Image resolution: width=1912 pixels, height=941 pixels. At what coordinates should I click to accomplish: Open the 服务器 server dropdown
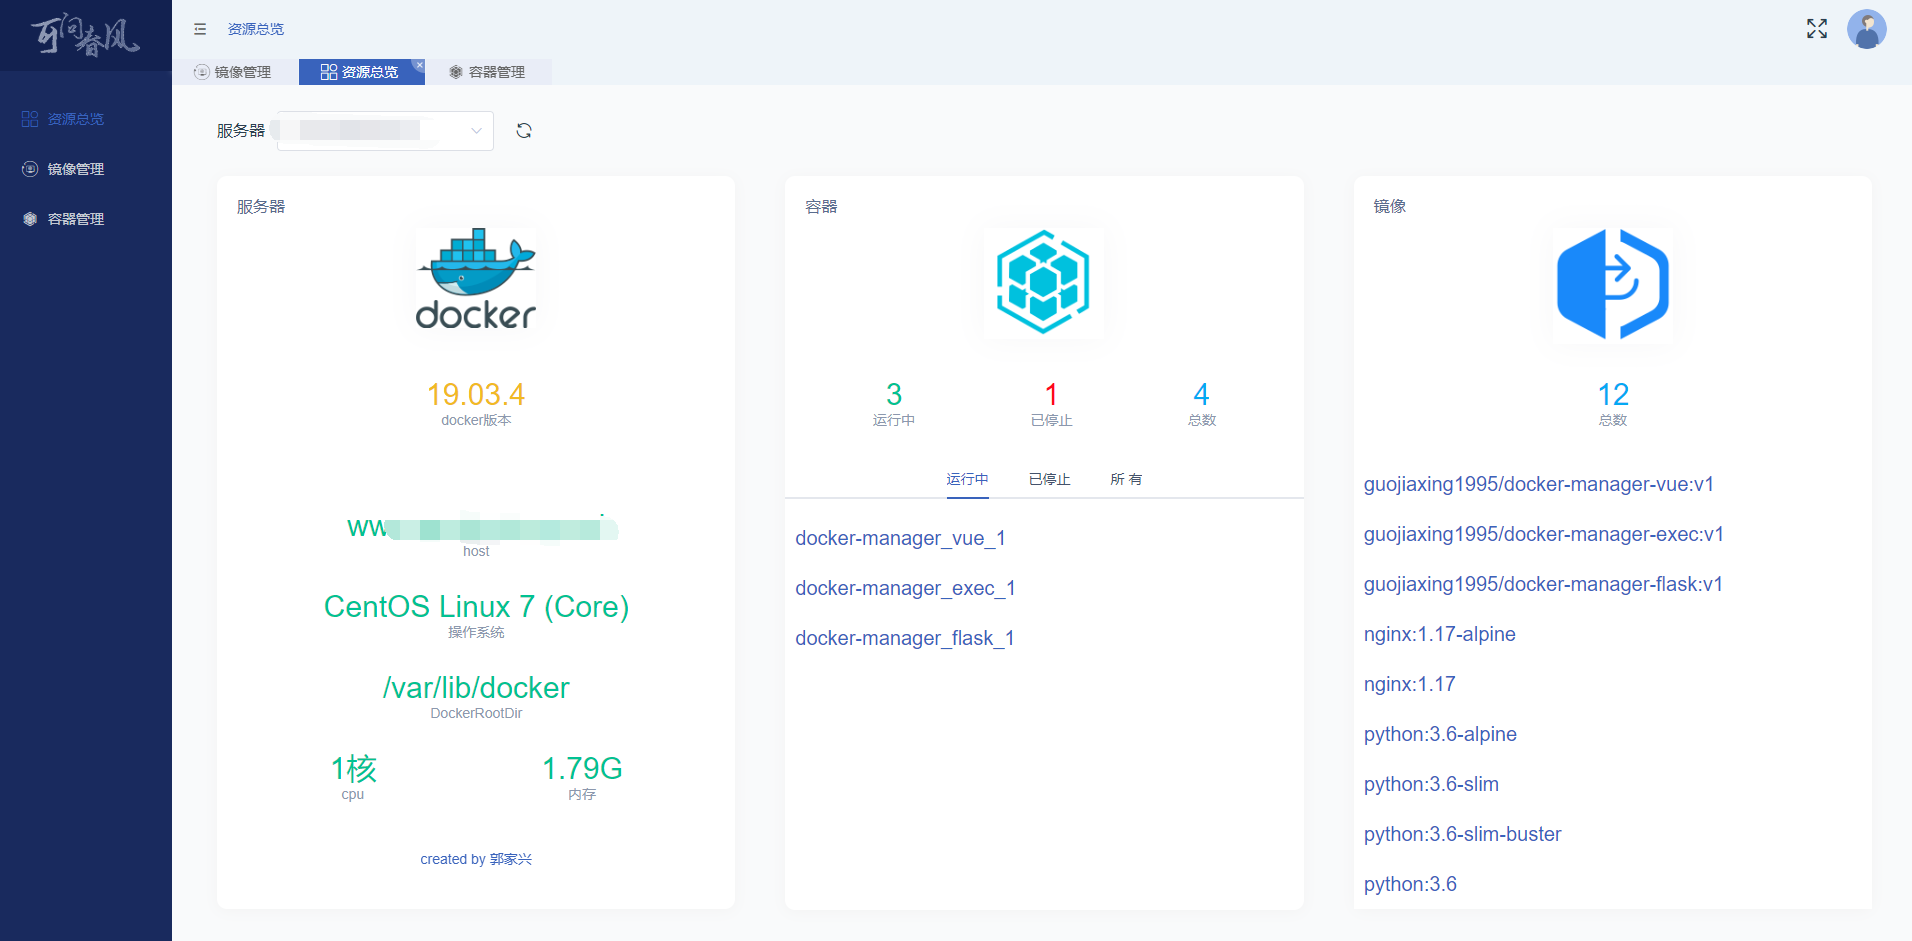click(385, 131)
